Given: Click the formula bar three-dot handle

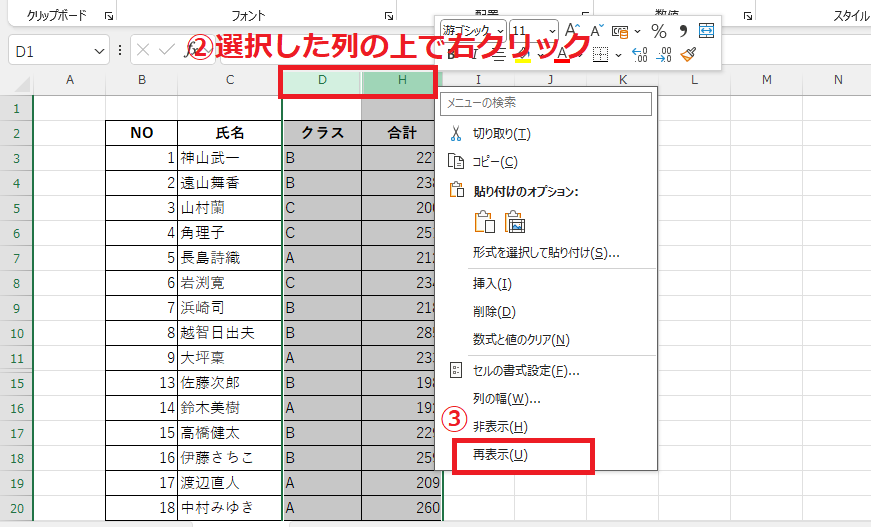Looking at the screenshot, I should [x=120, y=51].
